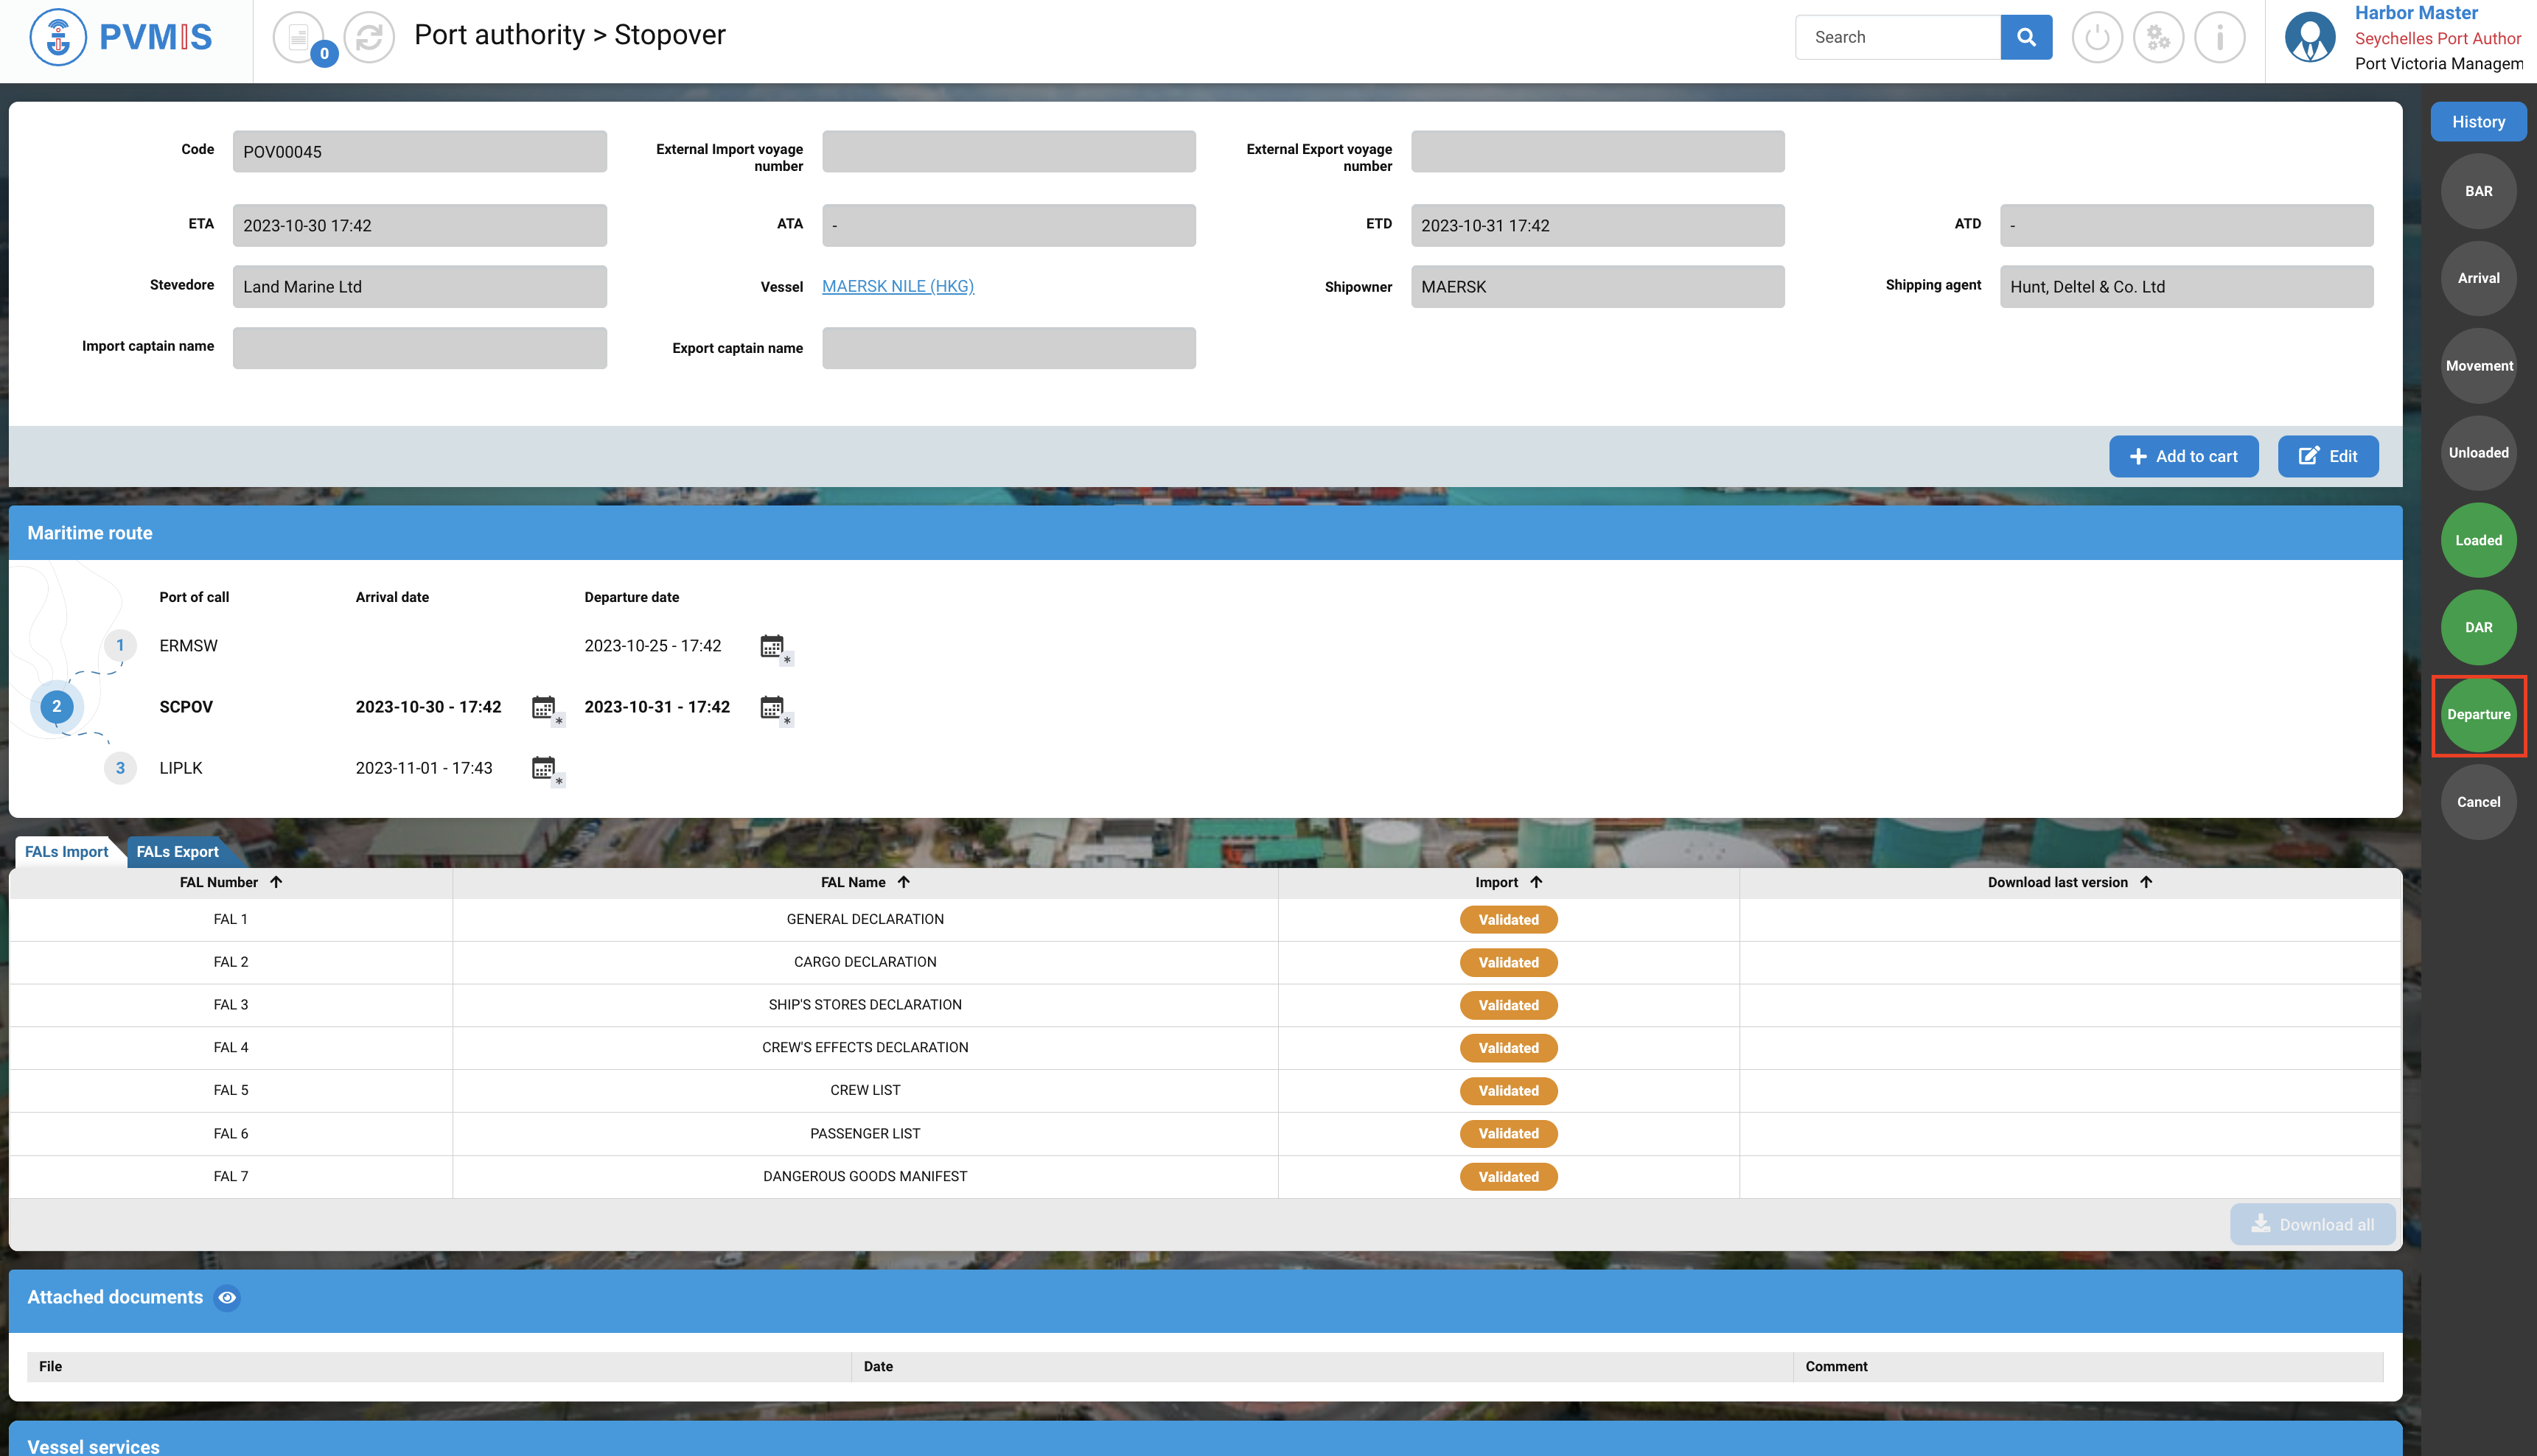Switch to the FALs Export tab
2537x1456 pixels.
177,851
